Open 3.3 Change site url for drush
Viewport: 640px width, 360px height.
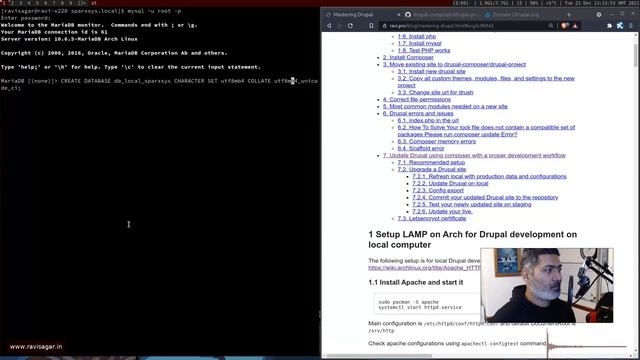coord(436,92)
